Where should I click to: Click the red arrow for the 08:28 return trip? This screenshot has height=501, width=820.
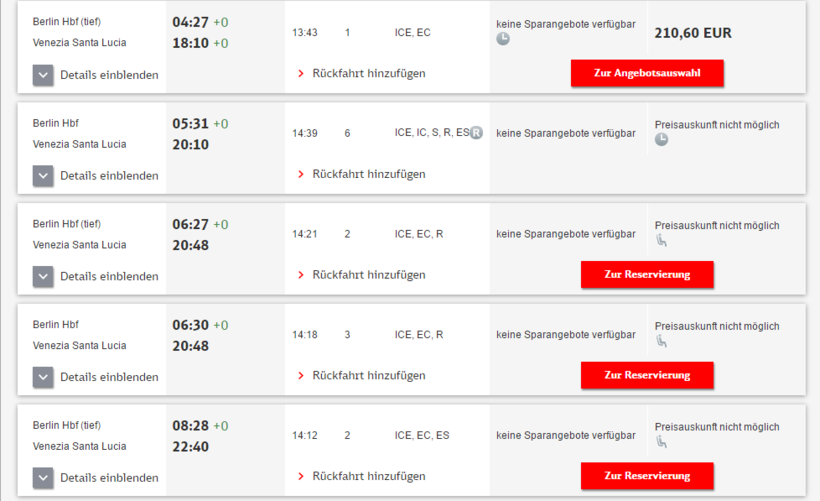click(x=301, y=476)
